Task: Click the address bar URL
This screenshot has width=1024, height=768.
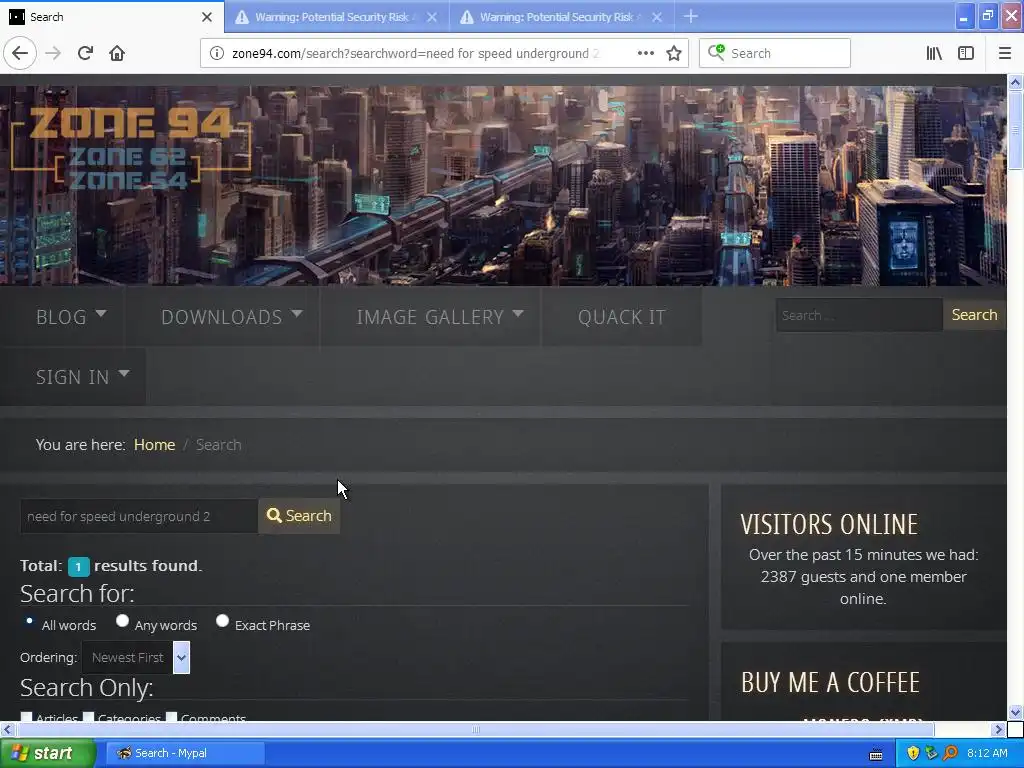Action: pos(416,53)
